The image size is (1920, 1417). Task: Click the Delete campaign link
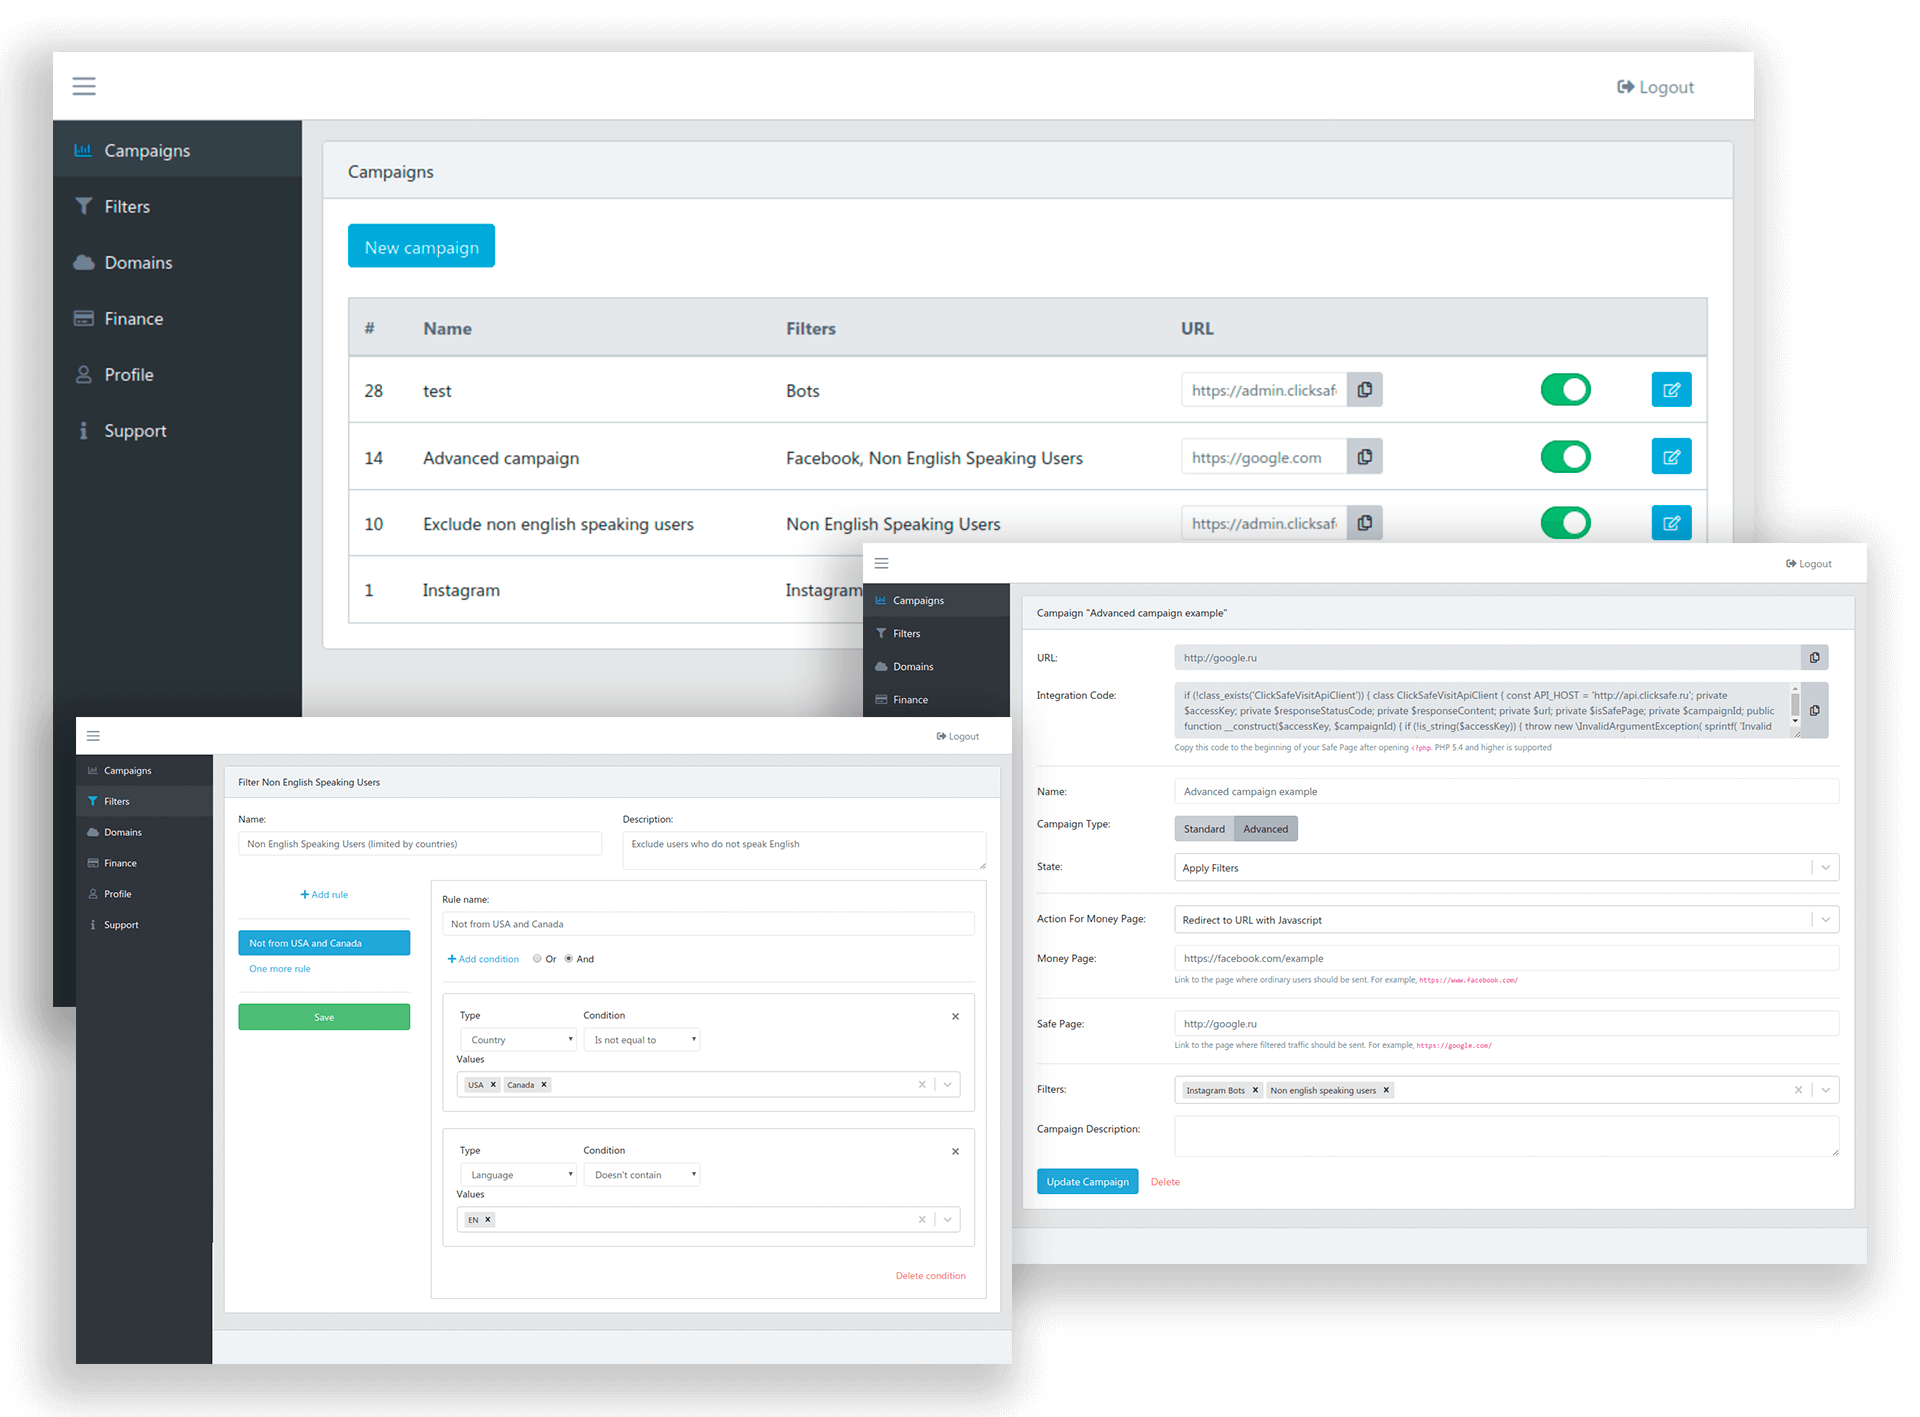pyautogui.click(x=1165, y=1182)
